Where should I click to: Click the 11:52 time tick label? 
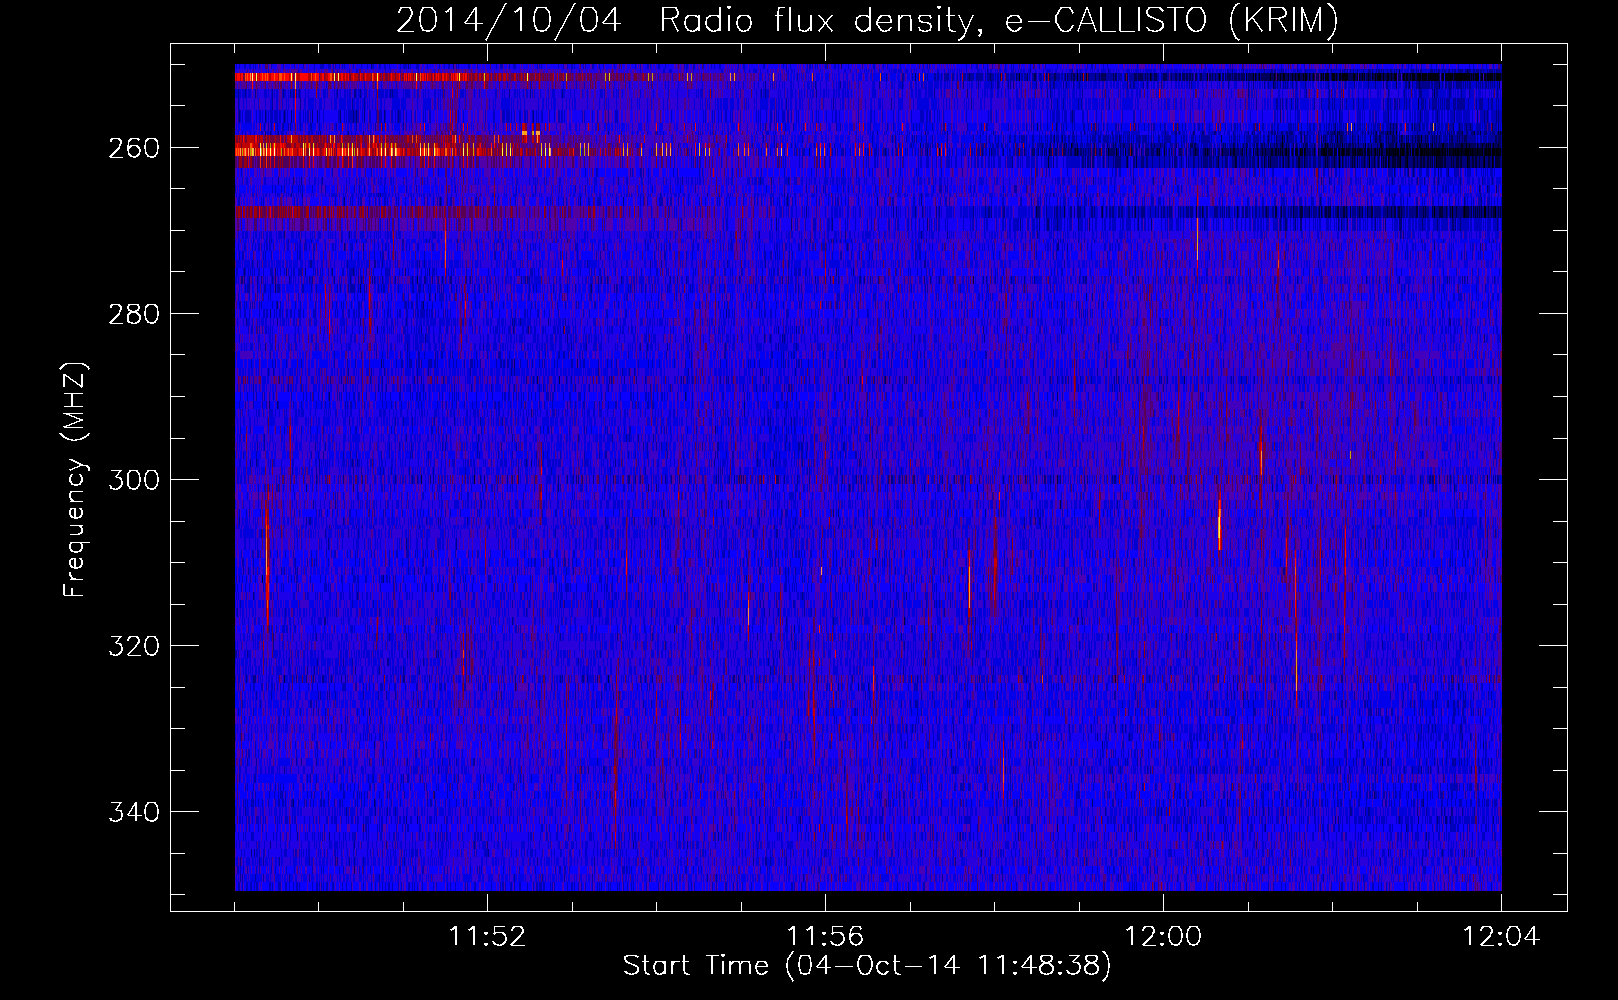(487, 937)
